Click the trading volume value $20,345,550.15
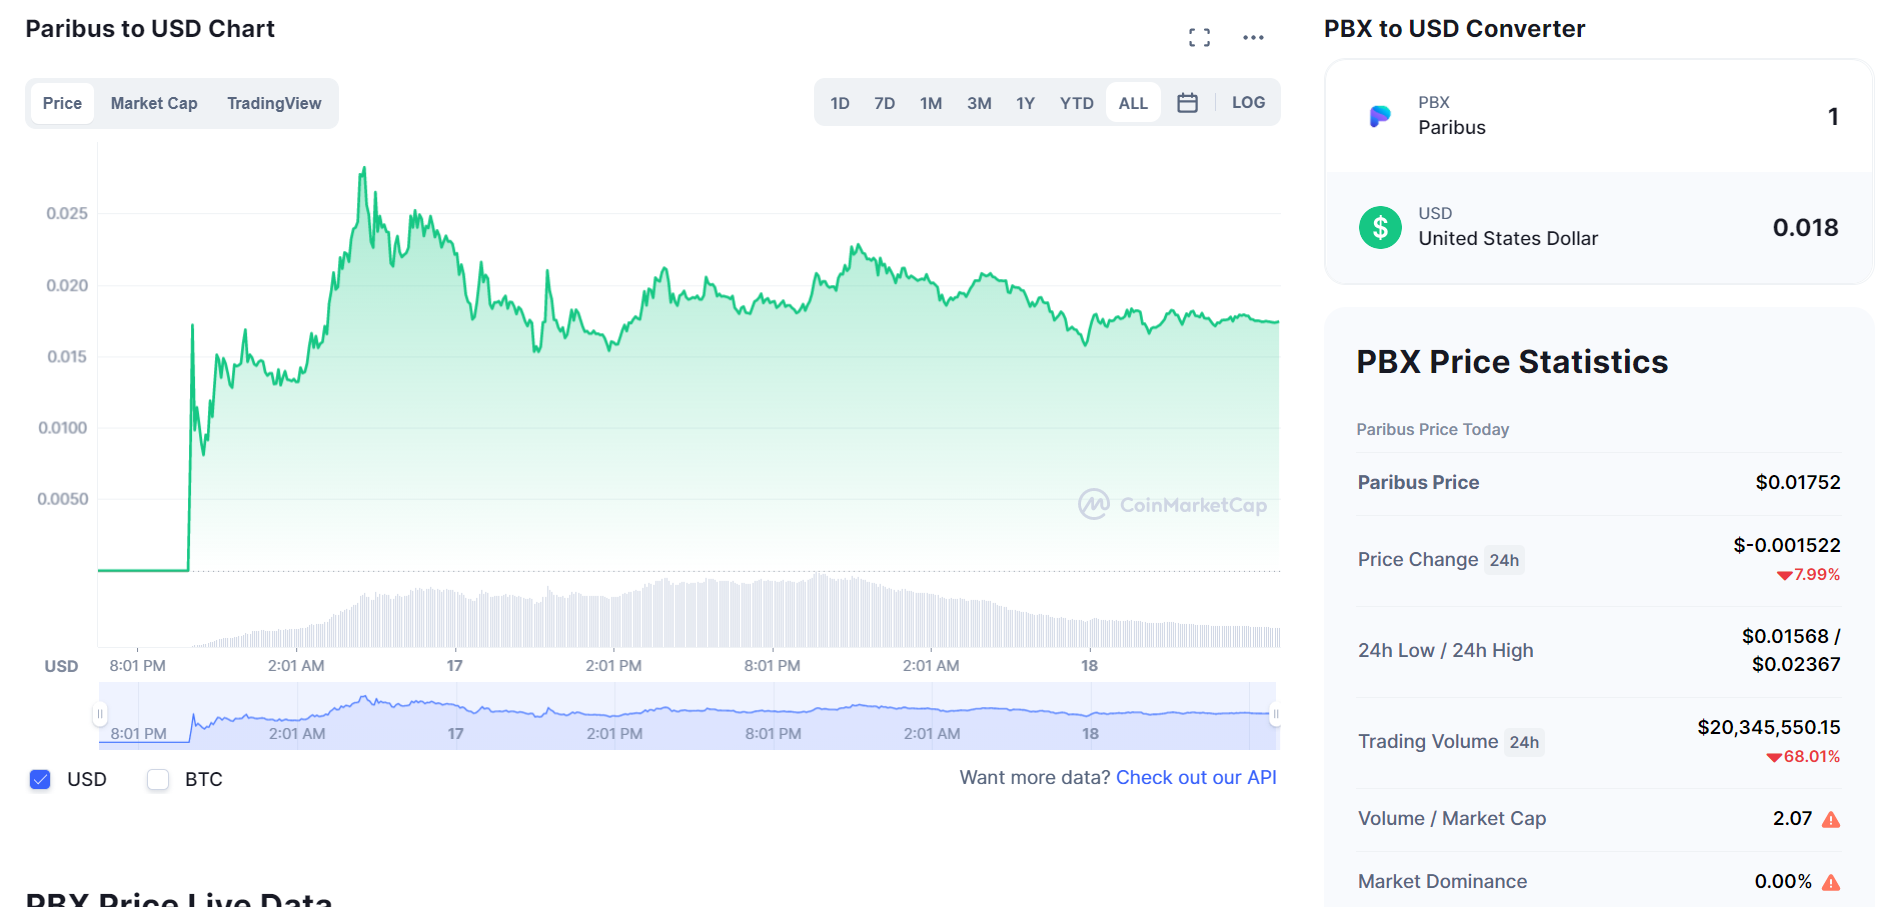Screen dimensions: 1884x907 point(1769,727)
